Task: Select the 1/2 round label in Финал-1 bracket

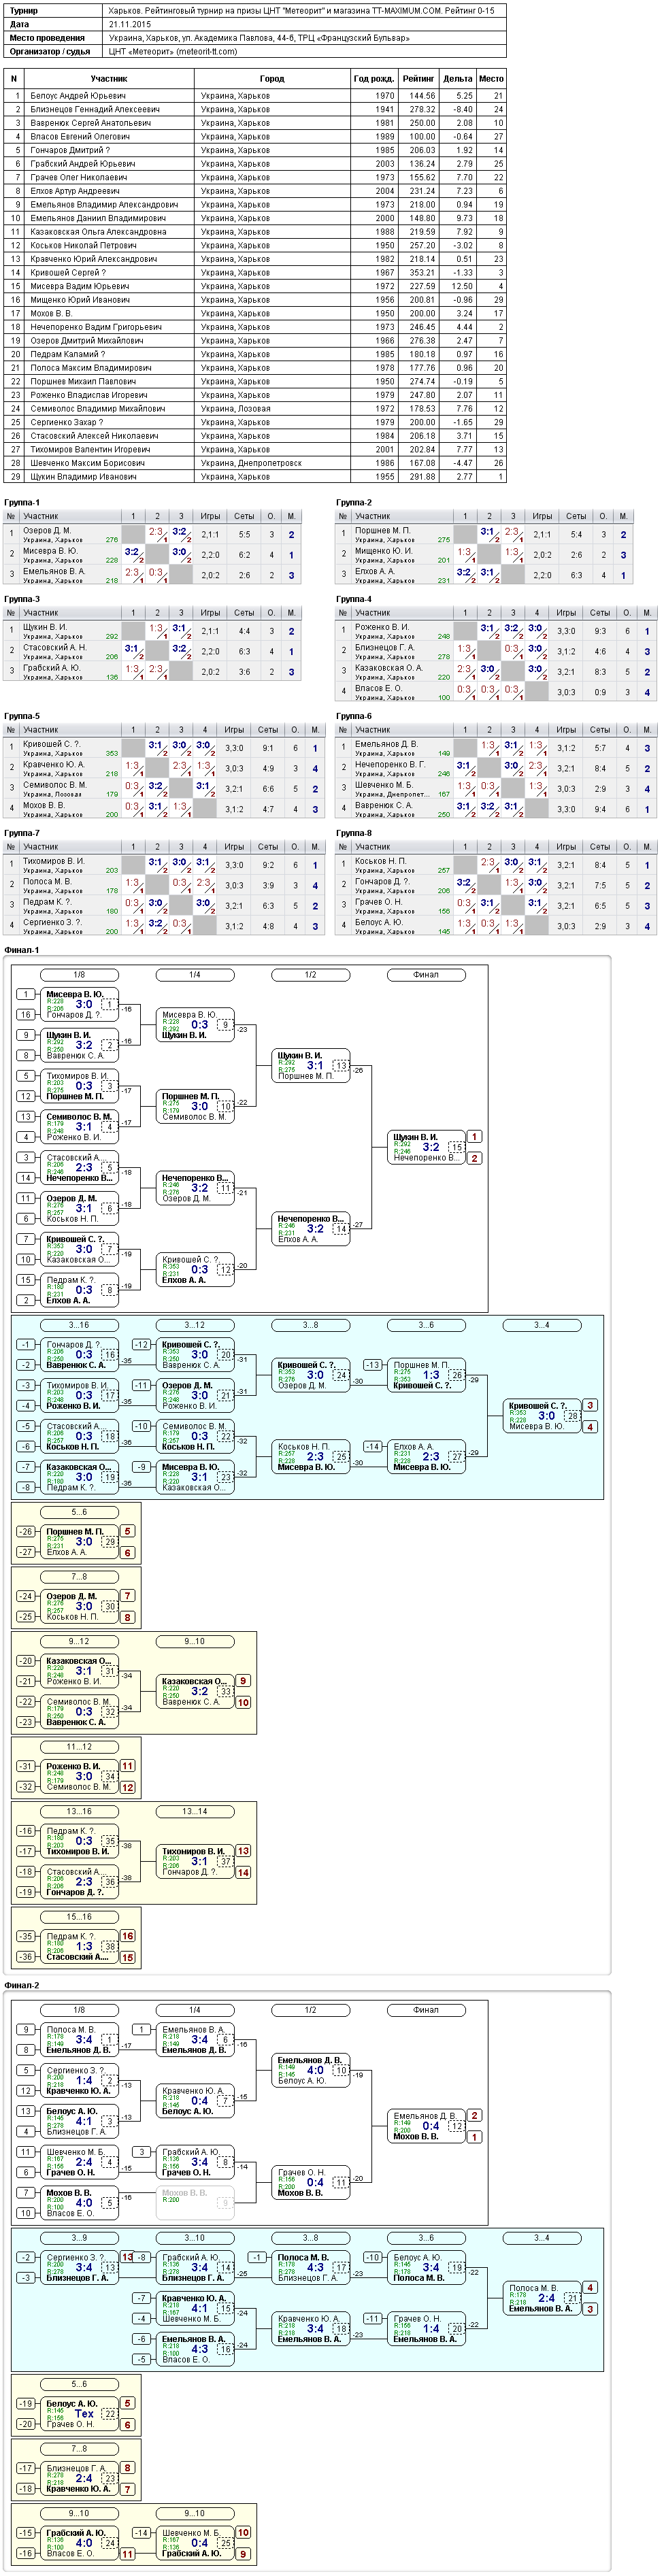Action: (x=311, y=975)
